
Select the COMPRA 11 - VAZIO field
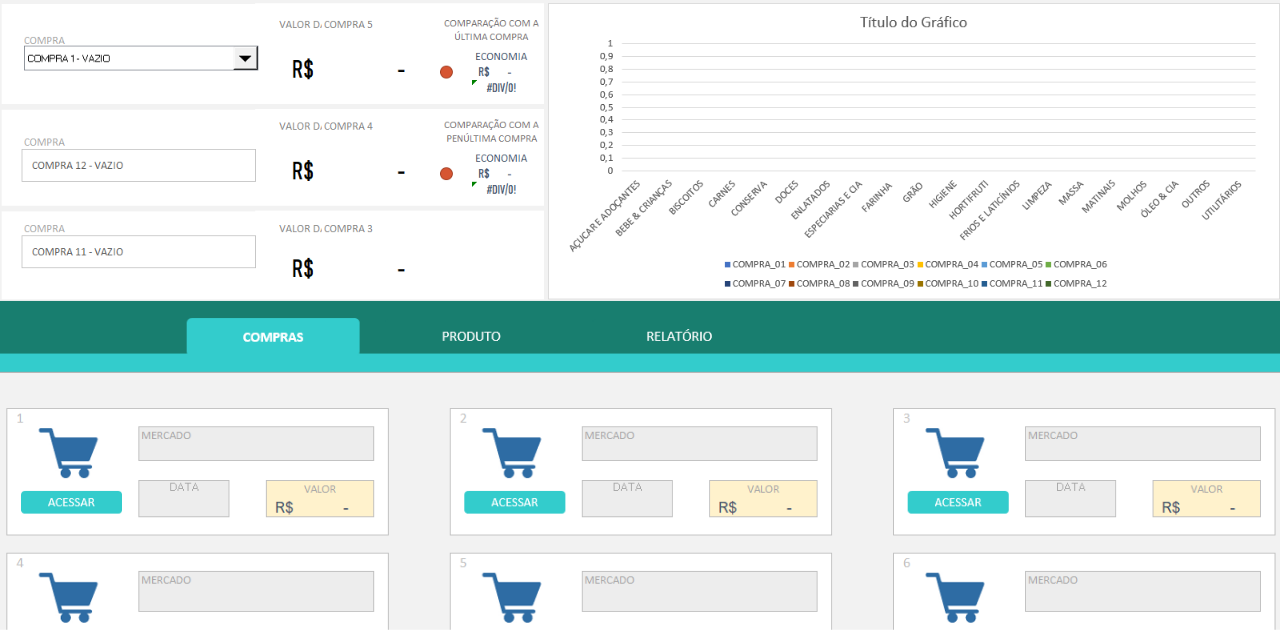(138, 252)
